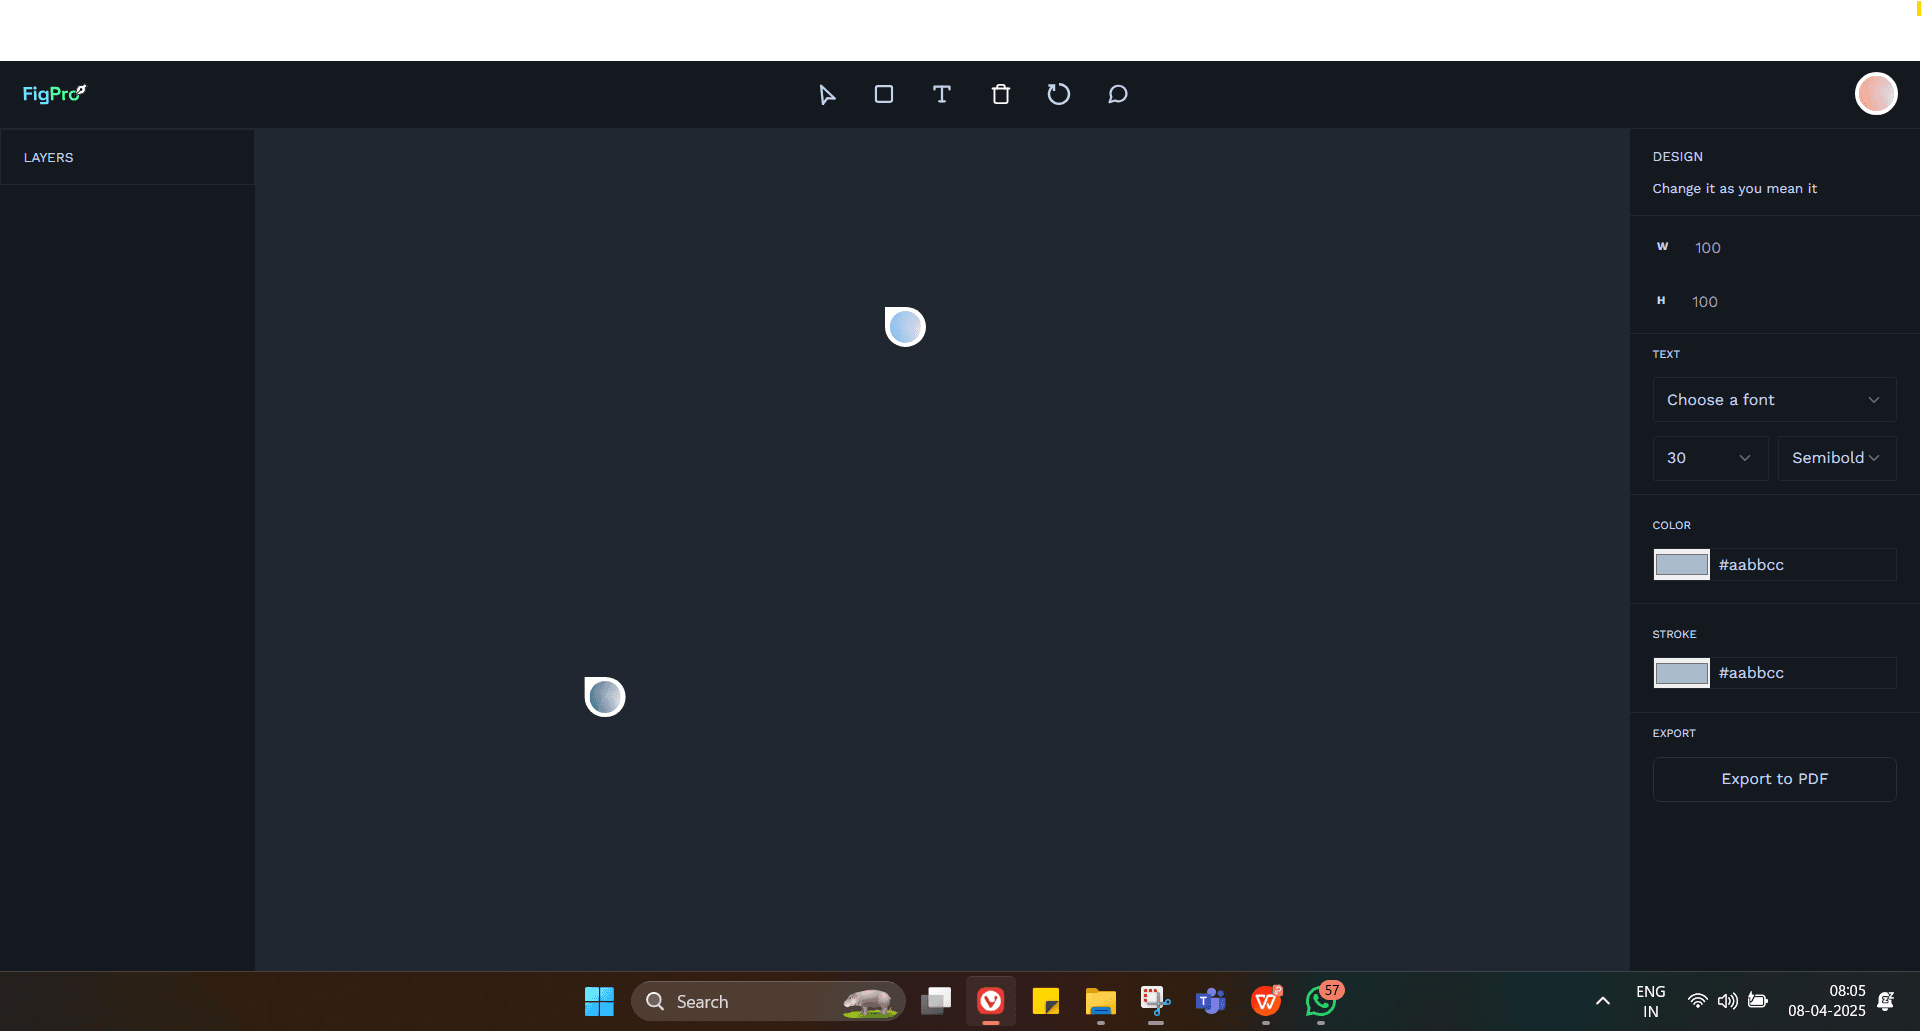
Task: Click the lower circle cursor on canvas
Action: (605, 697)
